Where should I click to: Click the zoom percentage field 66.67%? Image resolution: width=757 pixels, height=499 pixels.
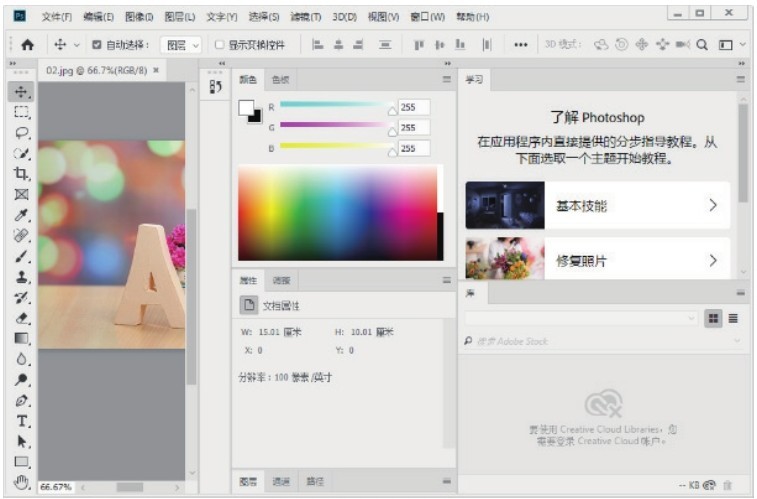click(x=56, y=487)
